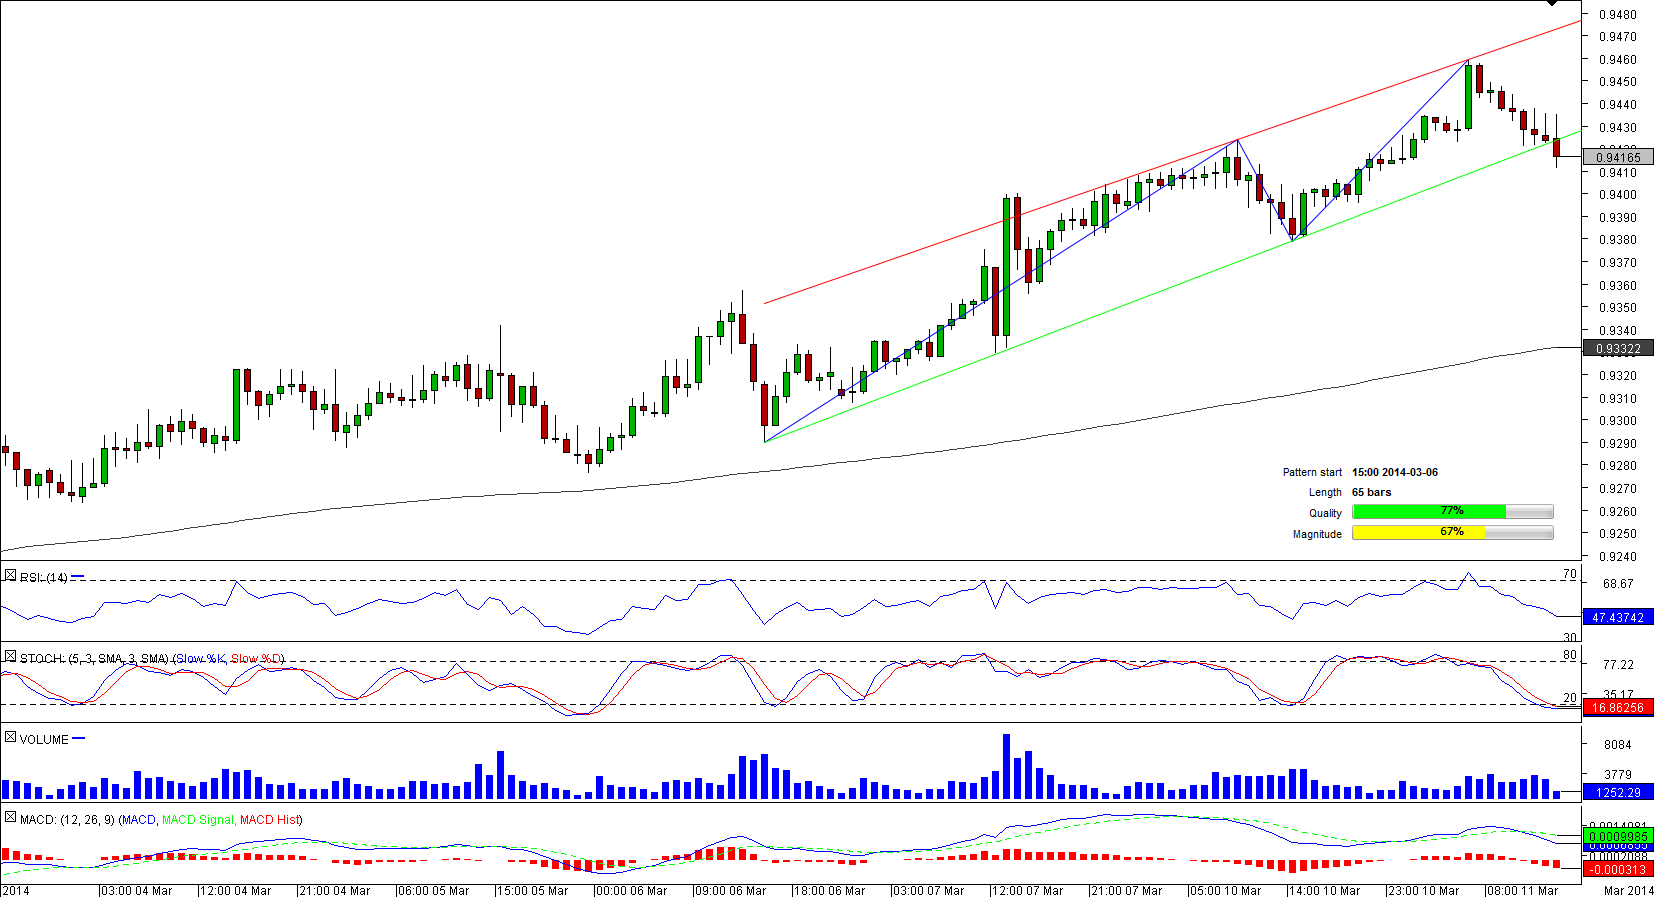Click the 12:00 07 Mar time axis label
The width and height of the screenshot is (1655, 897).
(1027, 890)
